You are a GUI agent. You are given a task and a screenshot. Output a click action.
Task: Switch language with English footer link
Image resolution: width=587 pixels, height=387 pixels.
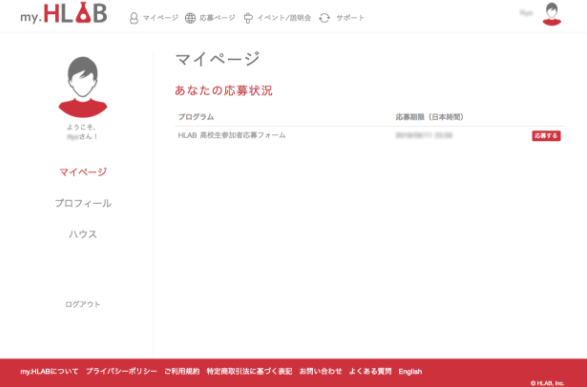point(410,372)
